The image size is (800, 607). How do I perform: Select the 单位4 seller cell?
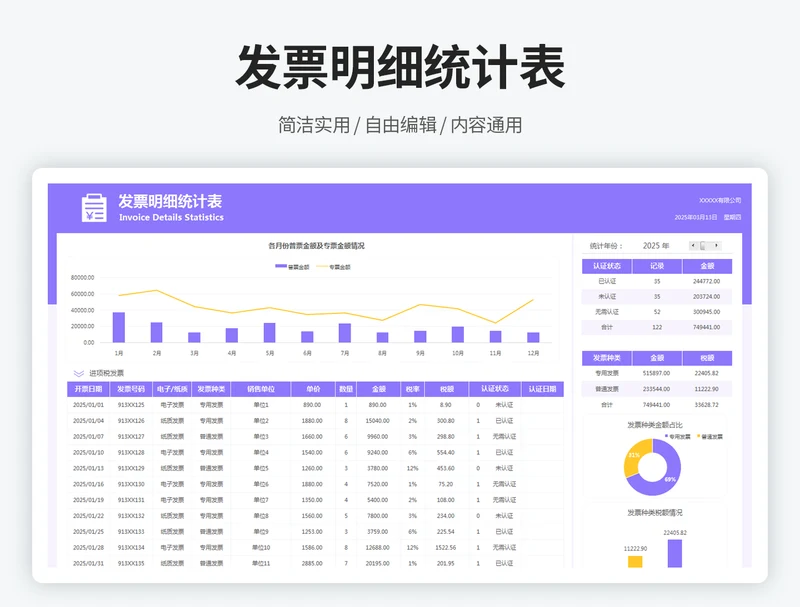coord(261,452)
